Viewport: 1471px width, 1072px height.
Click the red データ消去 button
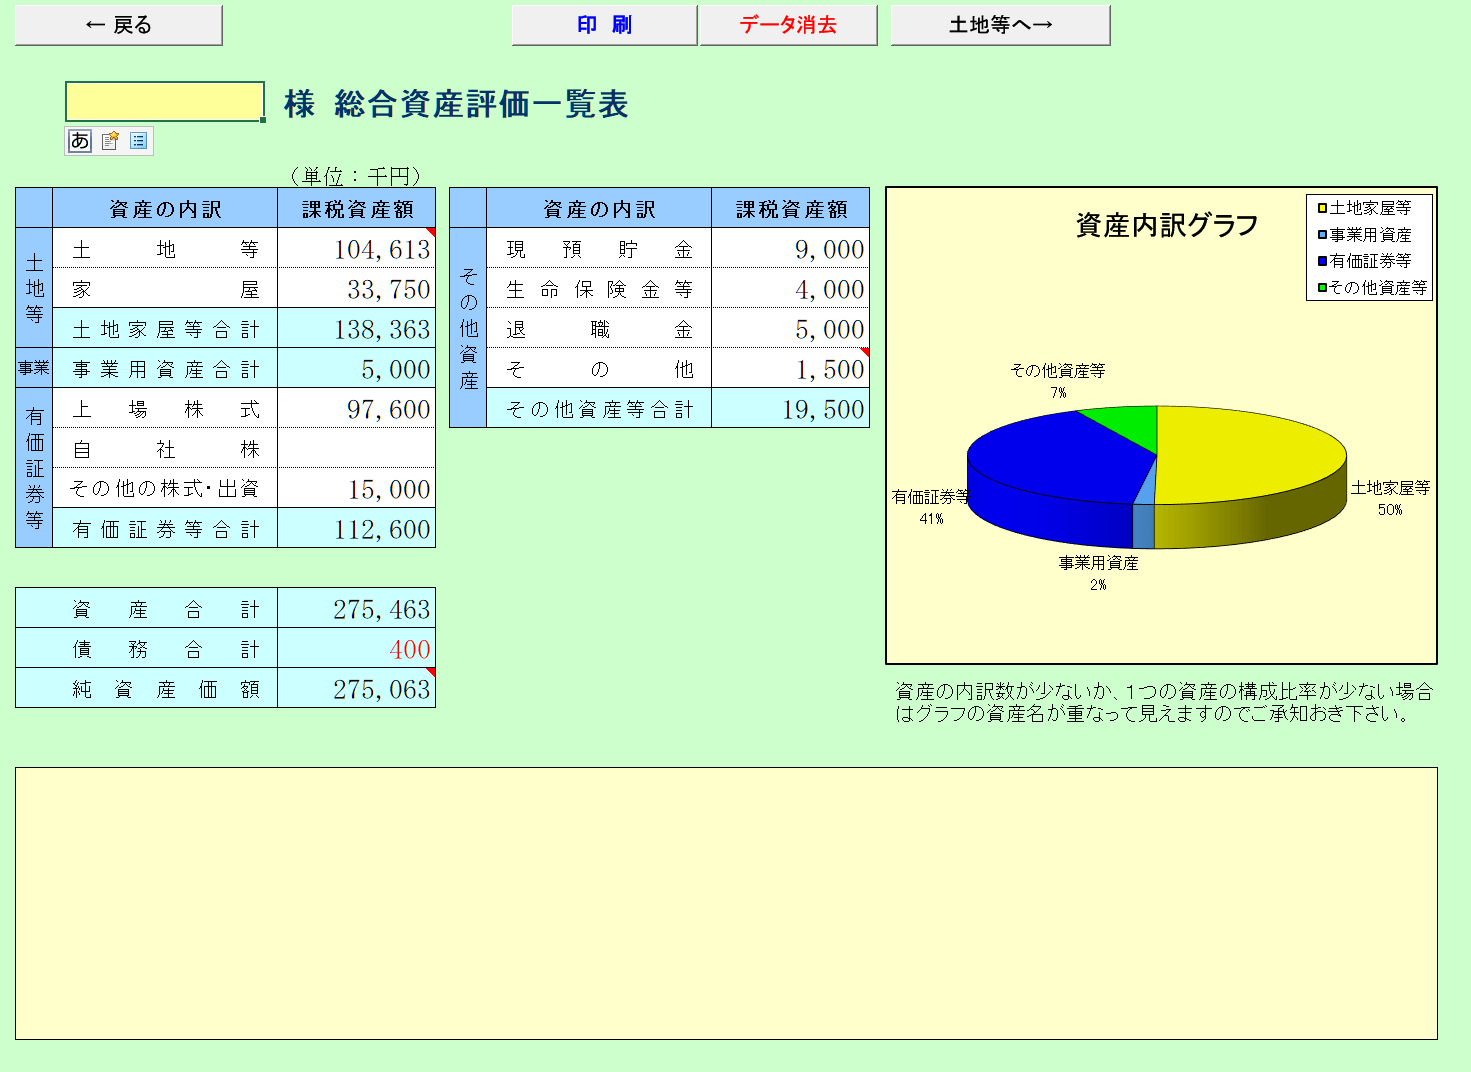pos(788,25)
